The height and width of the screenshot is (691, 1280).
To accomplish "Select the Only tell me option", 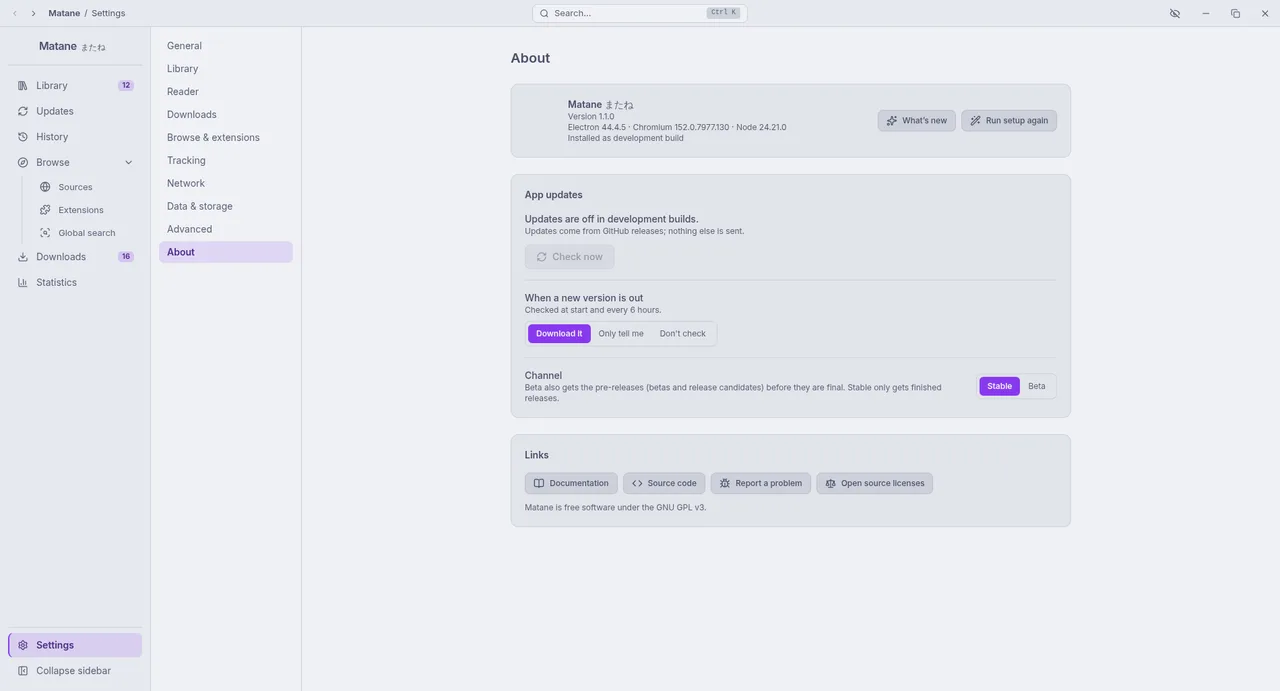I will click(x=621, y=334).
